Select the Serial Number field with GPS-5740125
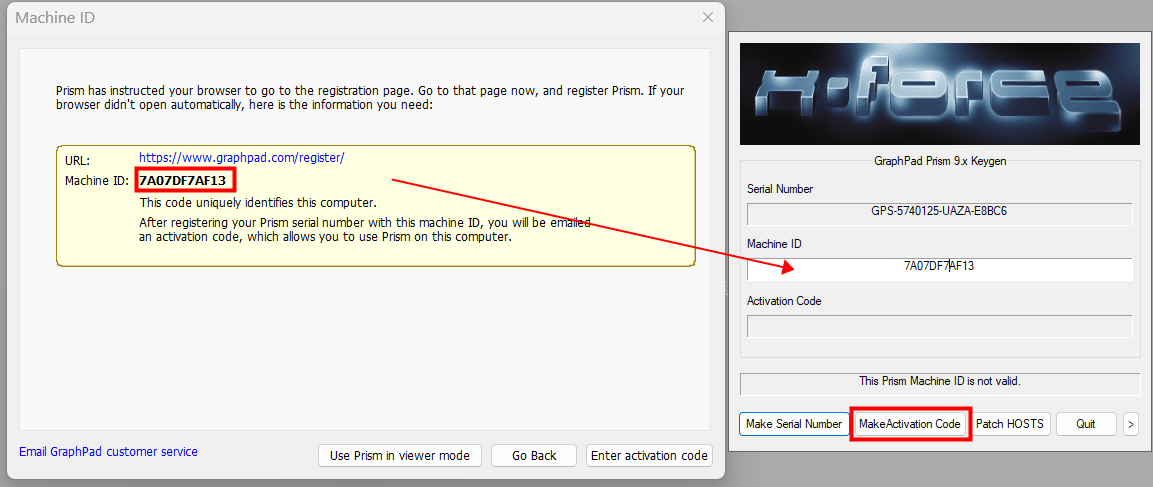 (x=939, y=213)
